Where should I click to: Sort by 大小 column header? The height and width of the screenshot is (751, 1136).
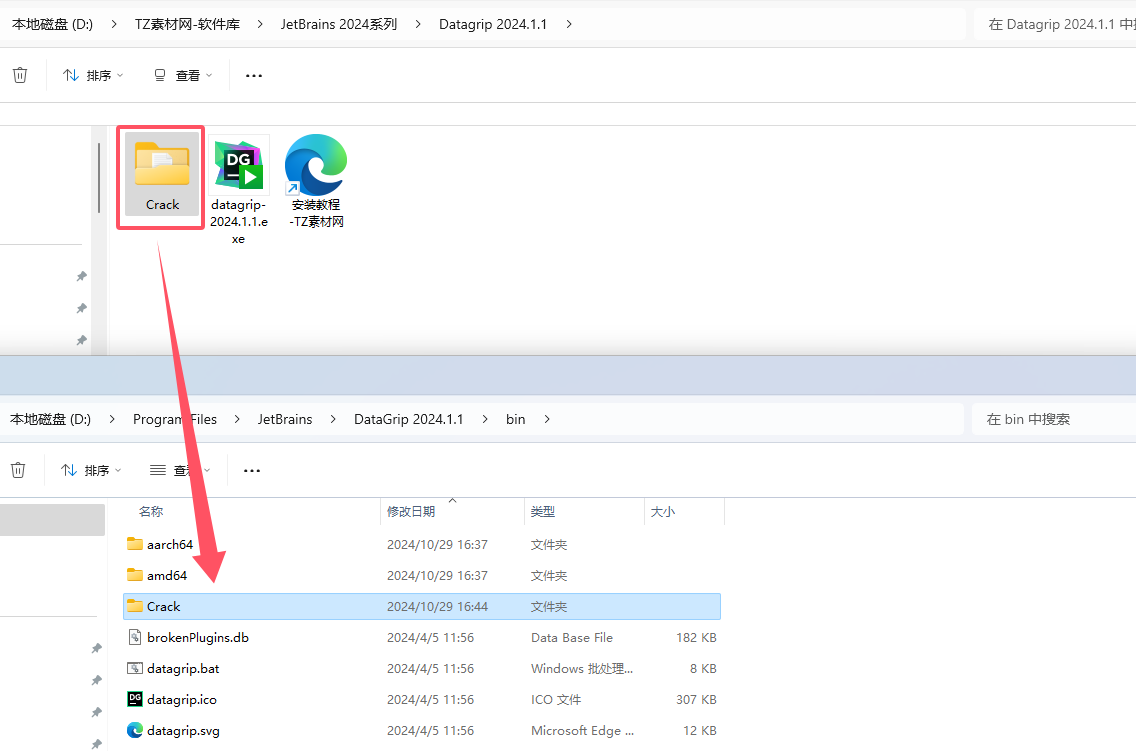pos(663,511)
